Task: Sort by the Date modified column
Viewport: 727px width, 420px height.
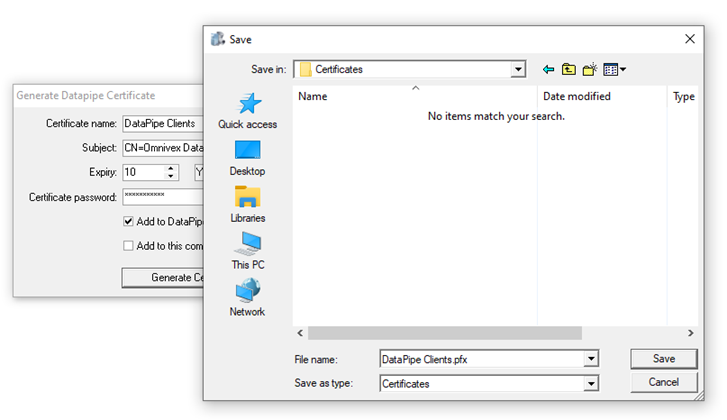Action: tap(576, 97)
